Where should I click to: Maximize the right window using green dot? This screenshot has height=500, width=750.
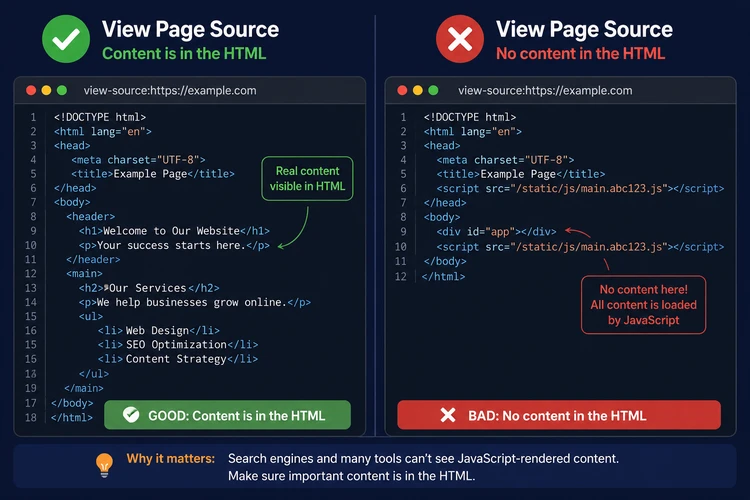(x=433, y=90)
